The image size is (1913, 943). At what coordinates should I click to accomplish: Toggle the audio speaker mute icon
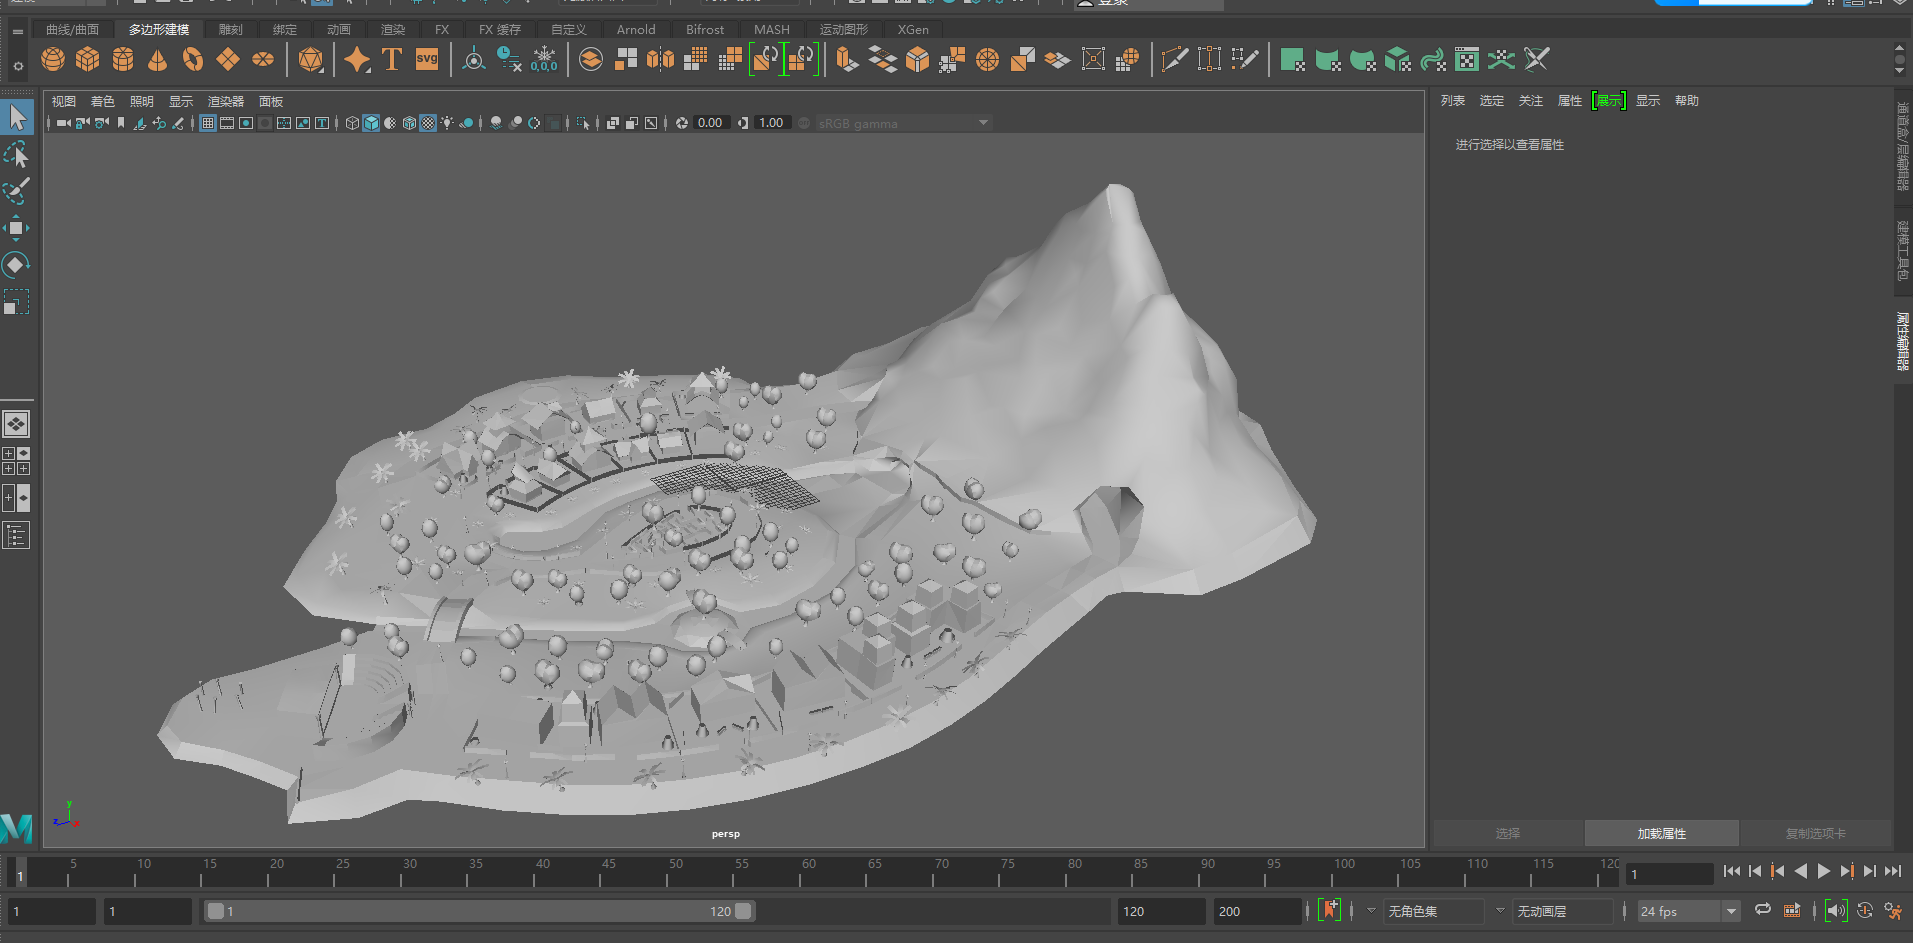tap(1836, 910)
